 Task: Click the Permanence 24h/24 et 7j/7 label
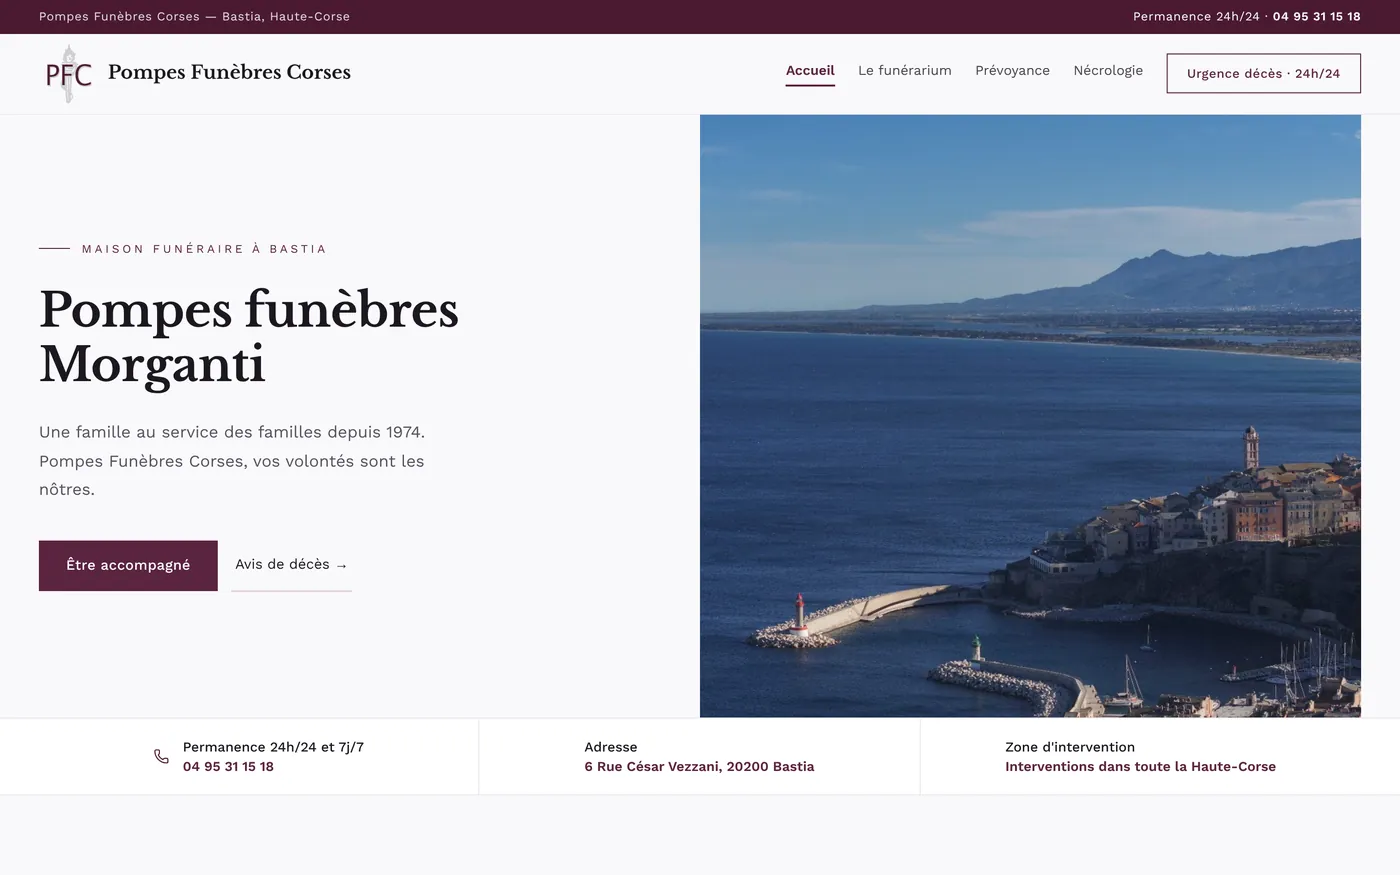[x=273, y=747]
